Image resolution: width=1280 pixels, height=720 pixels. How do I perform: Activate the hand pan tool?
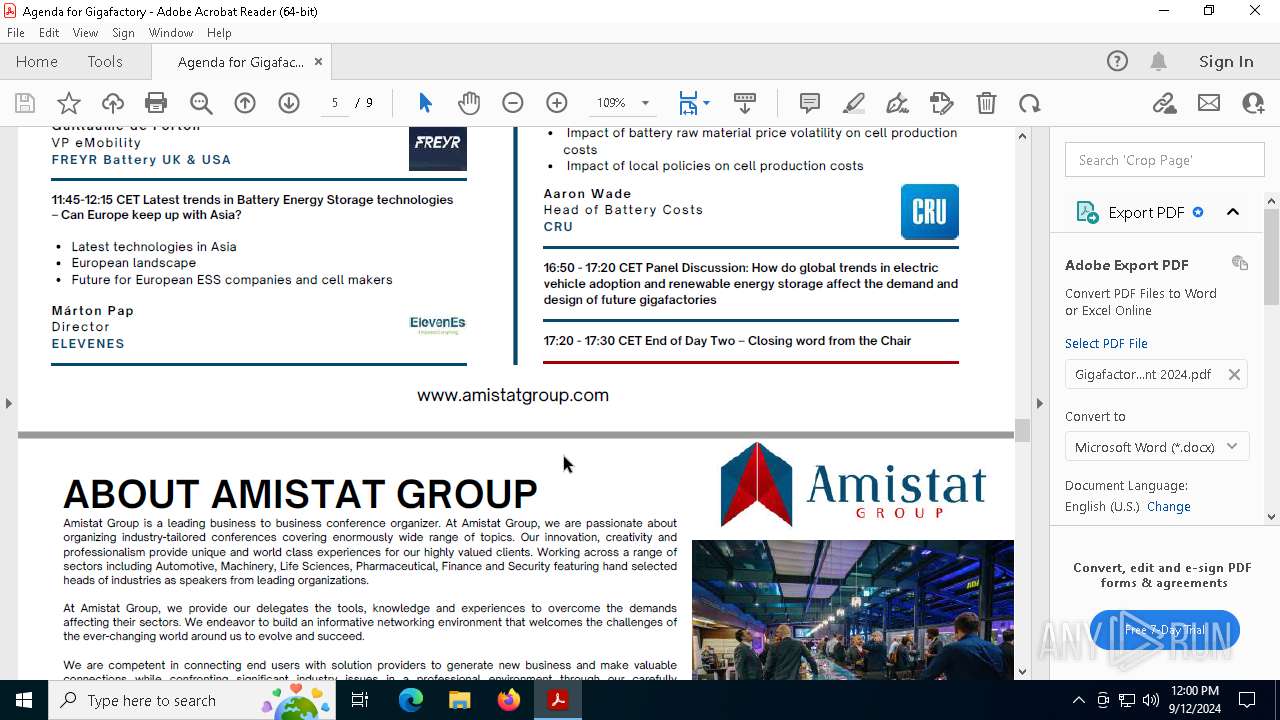[469, 103]
